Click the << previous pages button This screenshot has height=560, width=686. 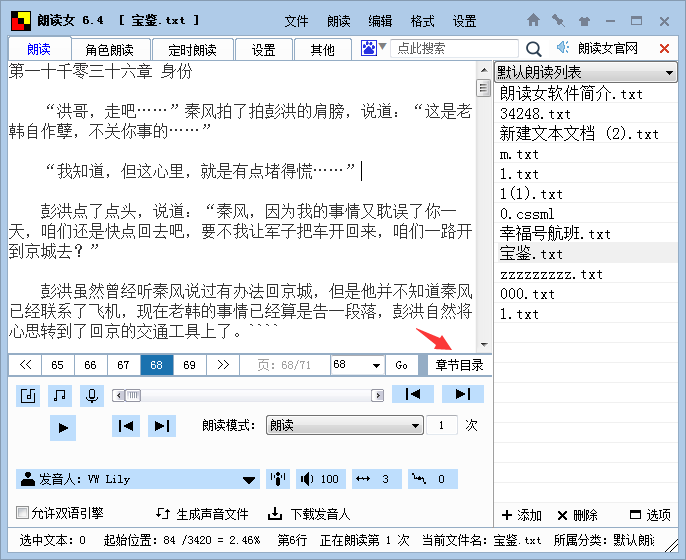click(x=25, y=364)
